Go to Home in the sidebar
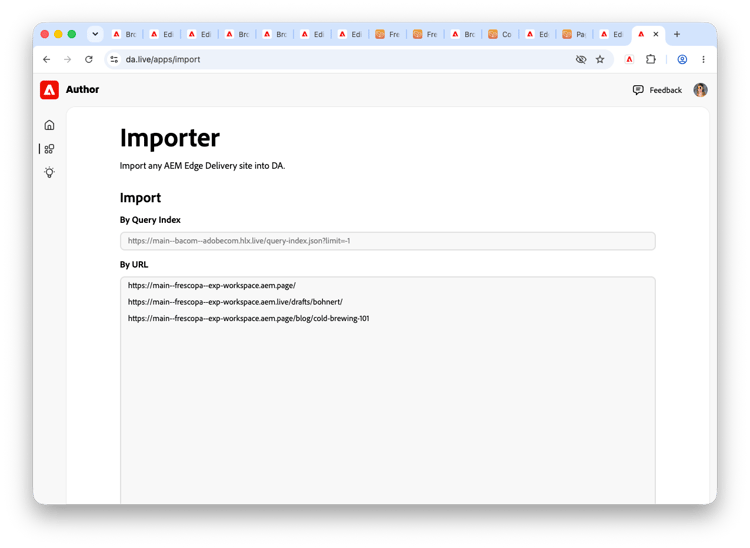Viewport: 750px width, 548px height. [49, 125]
